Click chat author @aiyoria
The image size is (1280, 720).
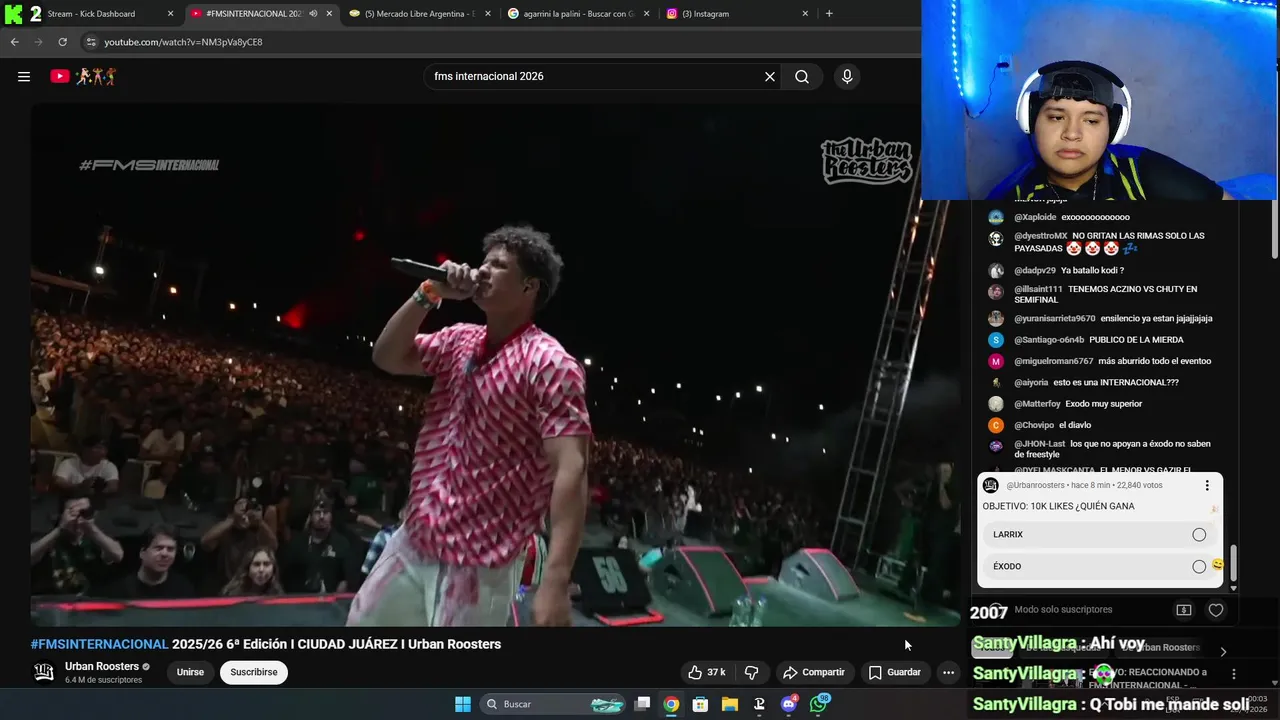pyautogui.click(x=1031, y=382)
